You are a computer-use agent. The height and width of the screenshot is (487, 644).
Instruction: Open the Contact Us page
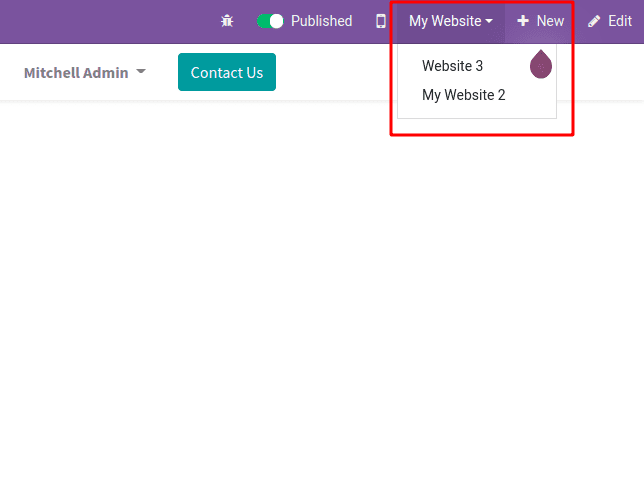point(227,72)
